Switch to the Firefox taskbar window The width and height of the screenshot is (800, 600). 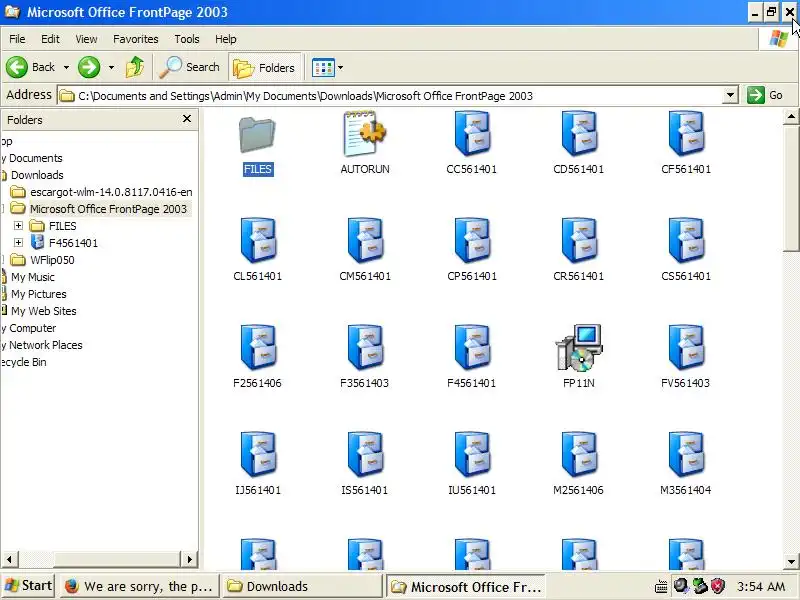pyautogui.click(x=139, y=586)
